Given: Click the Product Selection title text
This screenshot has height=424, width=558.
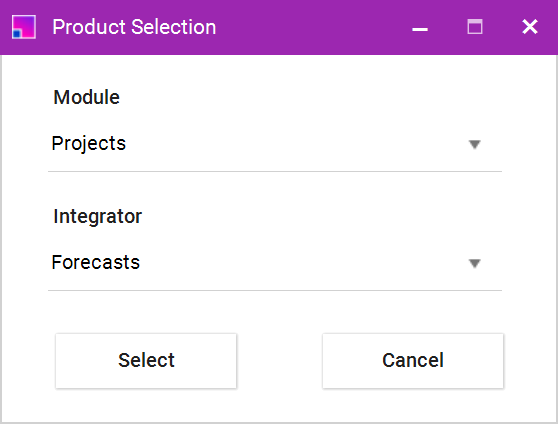Looking at the screenshot, I should 134,27.
